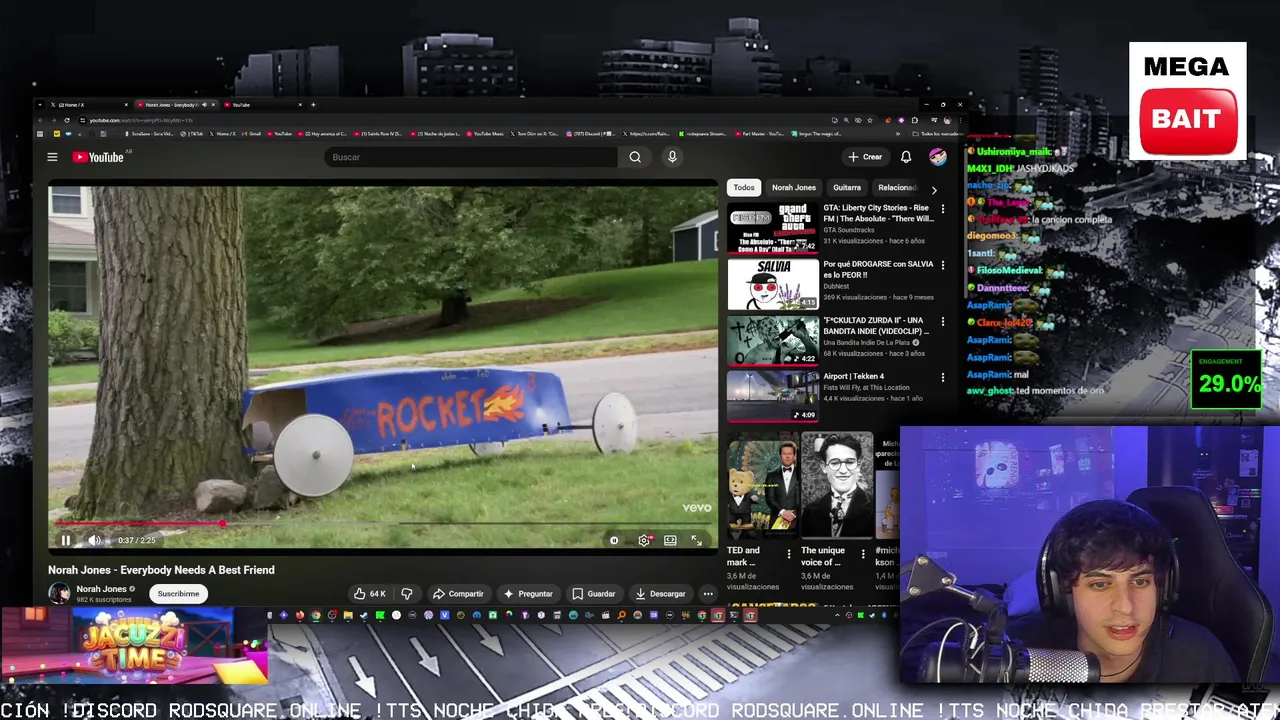Open the YouTube Music bookmark
This screenshot has height=720, width=1280.
(485, 133)
